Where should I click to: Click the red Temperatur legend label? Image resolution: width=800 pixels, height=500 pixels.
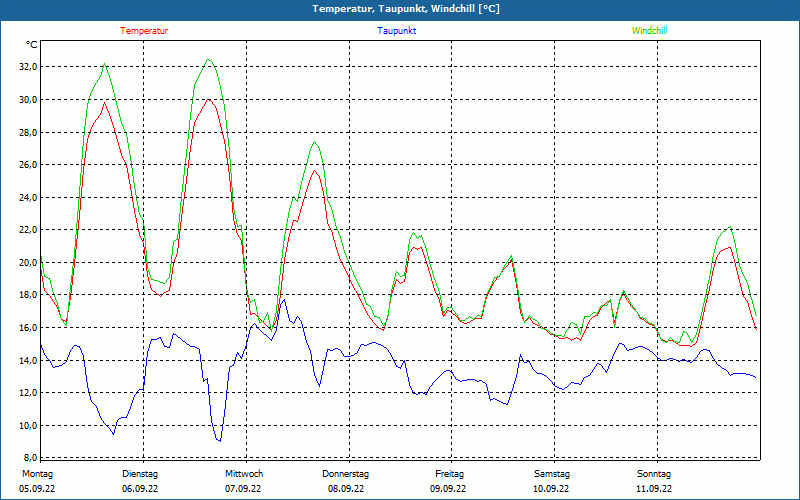tap(144, 31)
